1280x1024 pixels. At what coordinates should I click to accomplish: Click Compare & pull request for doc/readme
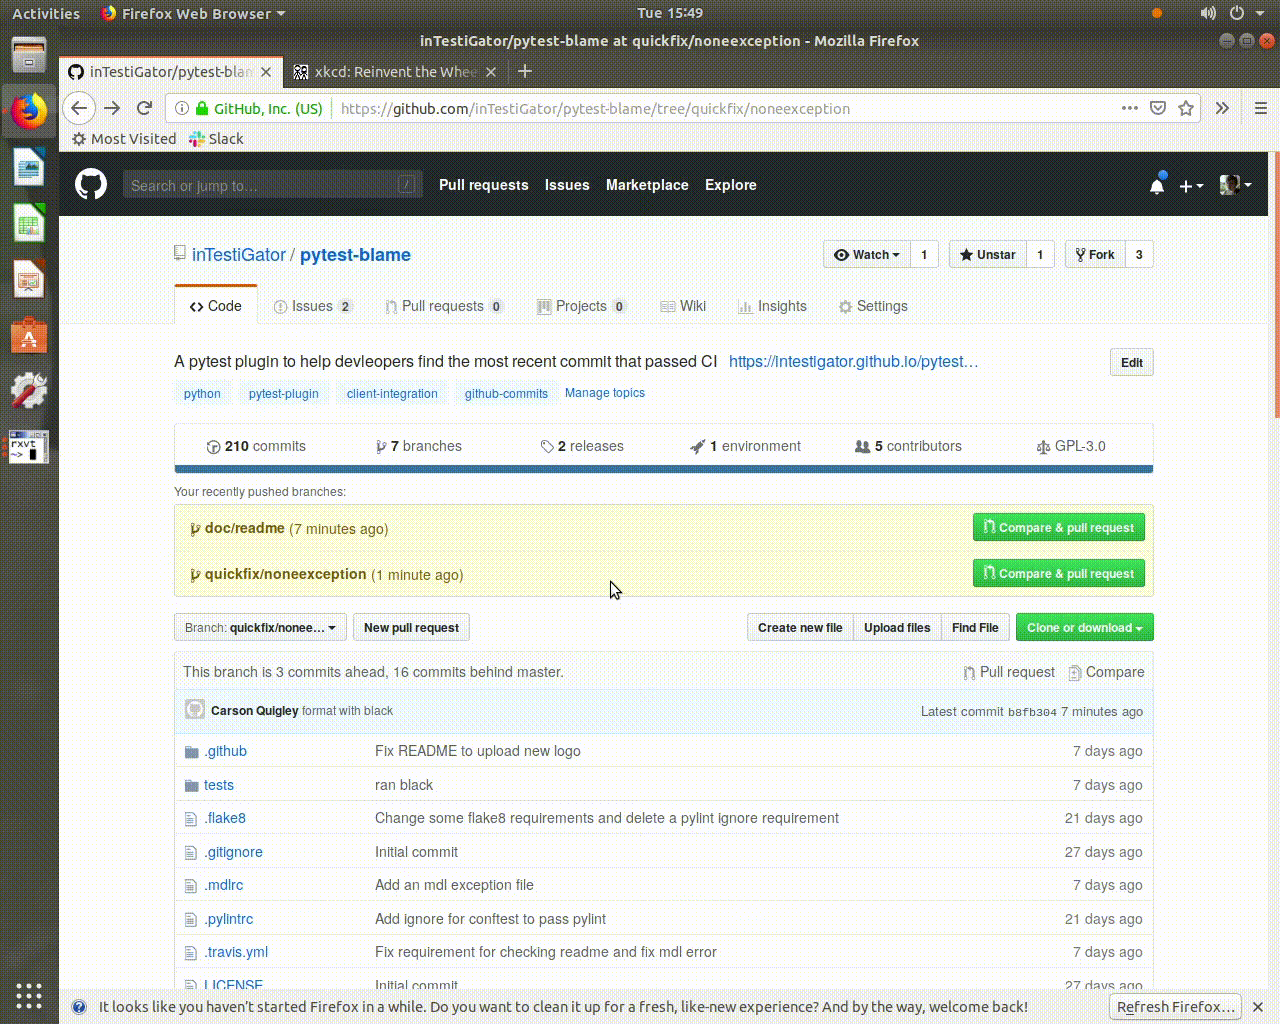pos(1059,528)
